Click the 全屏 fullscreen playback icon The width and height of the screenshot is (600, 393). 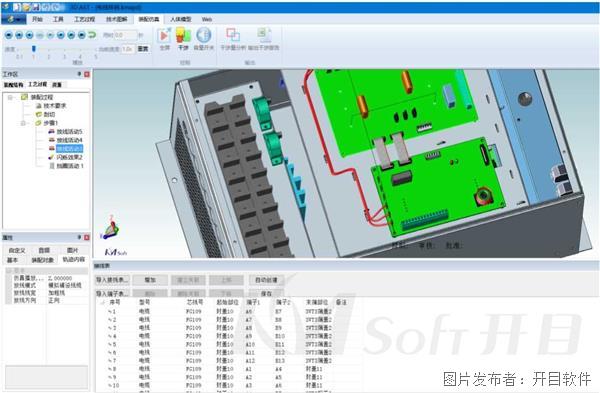tap(164, 36)
